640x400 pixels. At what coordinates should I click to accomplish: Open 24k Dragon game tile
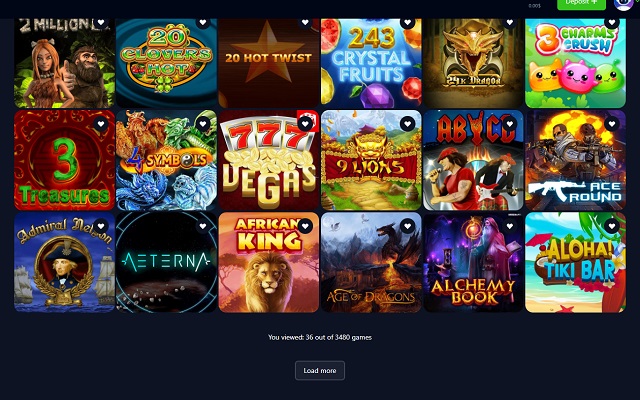[473, 63]
